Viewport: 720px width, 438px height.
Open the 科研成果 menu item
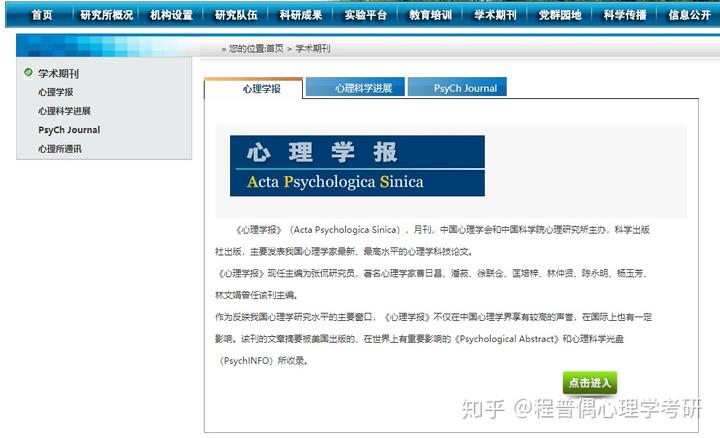tap(301, 15)
